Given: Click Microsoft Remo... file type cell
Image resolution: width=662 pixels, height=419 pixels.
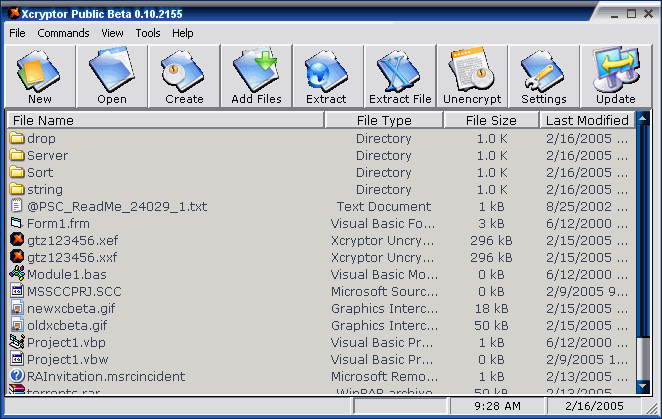Looking at the screenshot, I should (385, 376).
